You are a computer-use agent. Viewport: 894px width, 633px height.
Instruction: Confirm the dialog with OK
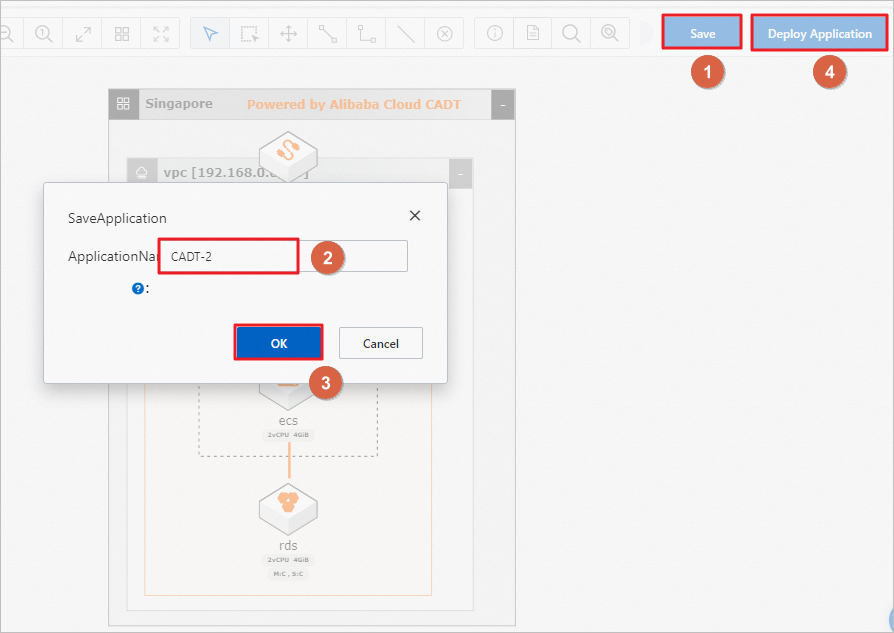pyautogui.click(x=279, y=343)
